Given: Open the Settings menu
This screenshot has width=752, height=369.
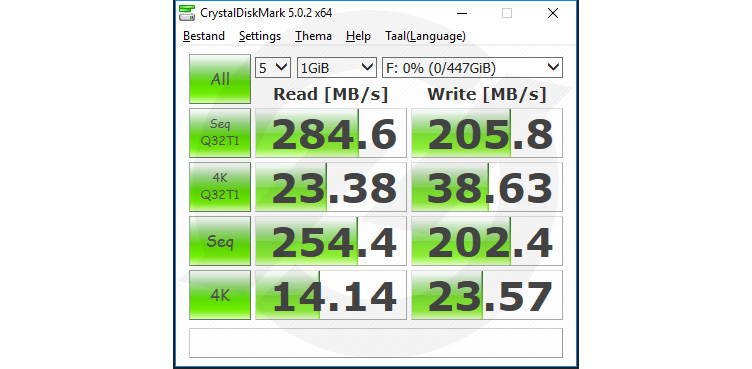Looking at the screenshot, I should (260, 36).
